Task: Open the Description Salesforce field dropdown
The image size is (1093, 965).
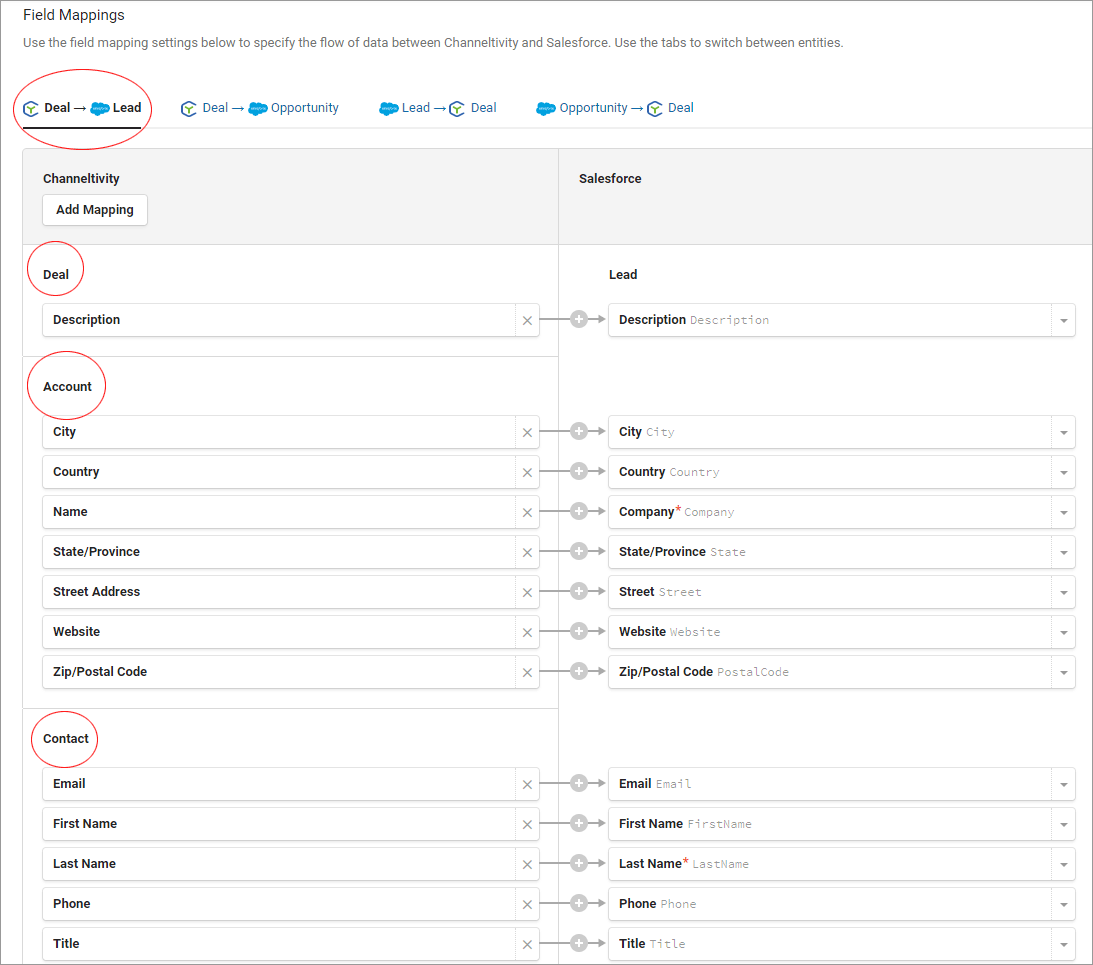Action: (1063, 320)
